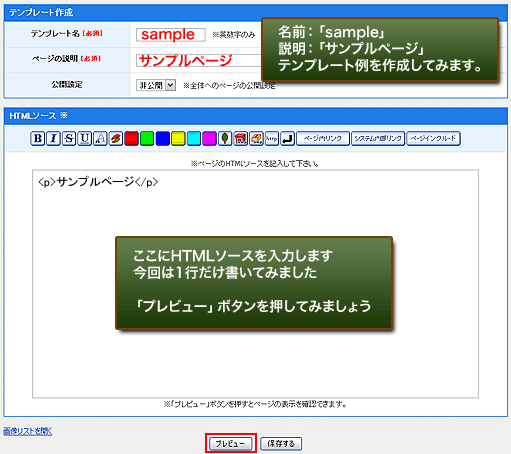
Task: Click the shop image icon in toolbar
Action: coord(241,138)
